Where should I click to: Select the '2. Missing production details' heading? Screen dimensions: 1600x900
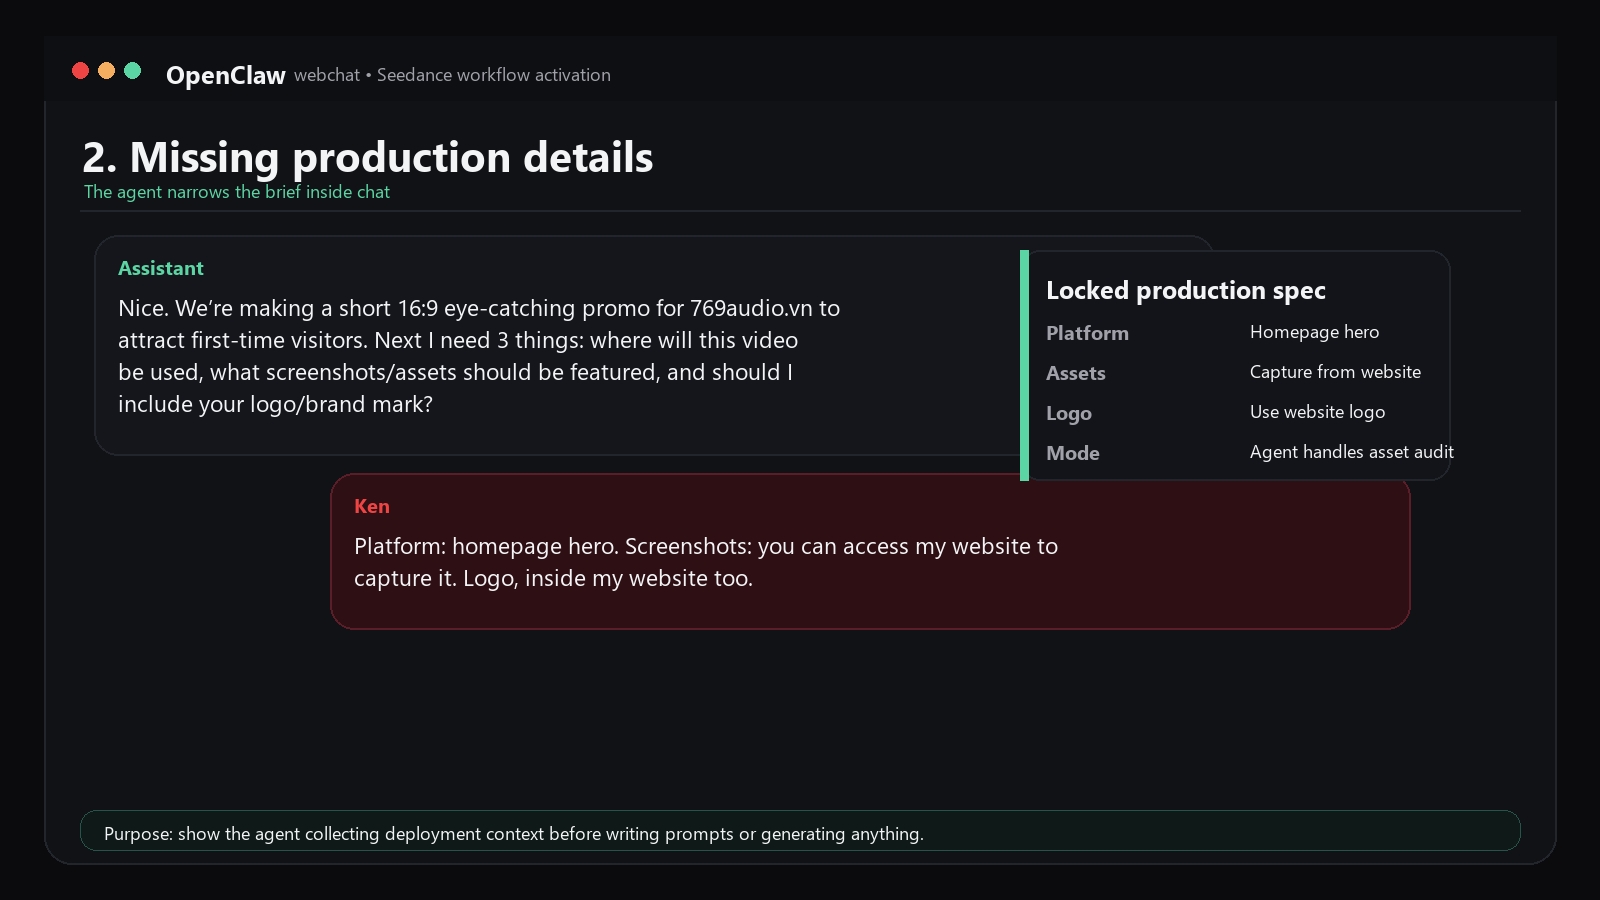coord(367,157)
